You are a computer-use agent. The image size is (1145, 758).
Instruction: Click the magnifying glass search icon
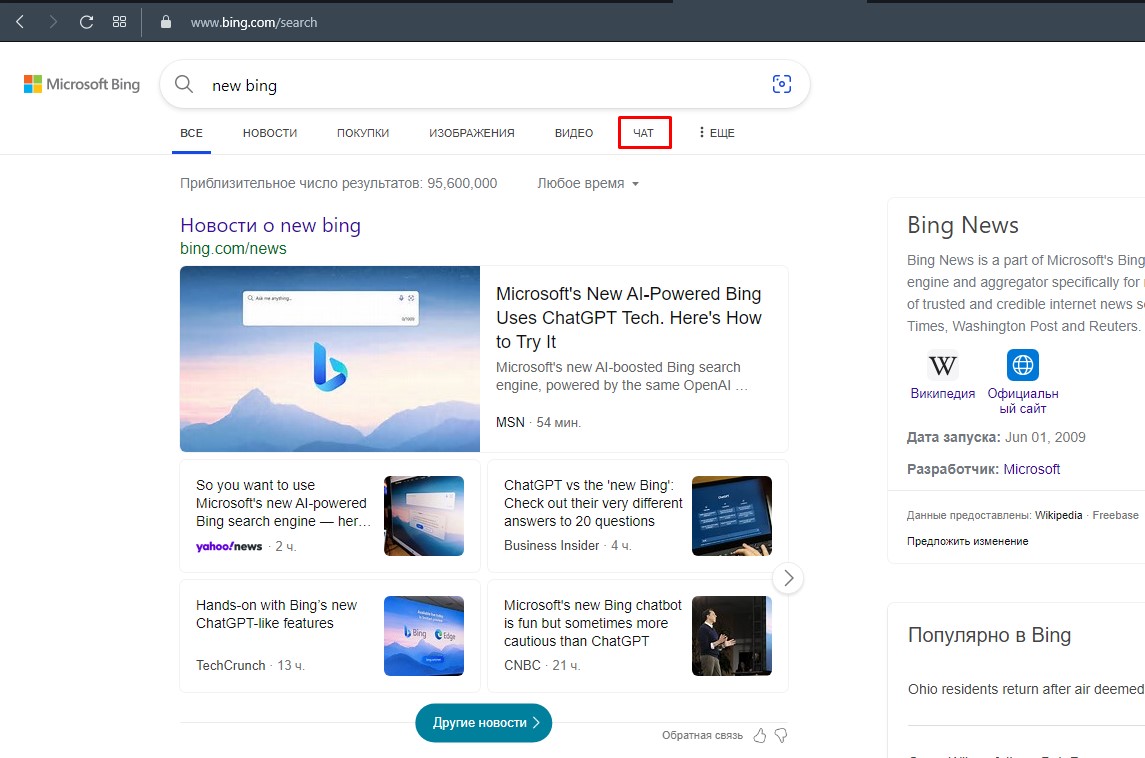coord(184,84)
